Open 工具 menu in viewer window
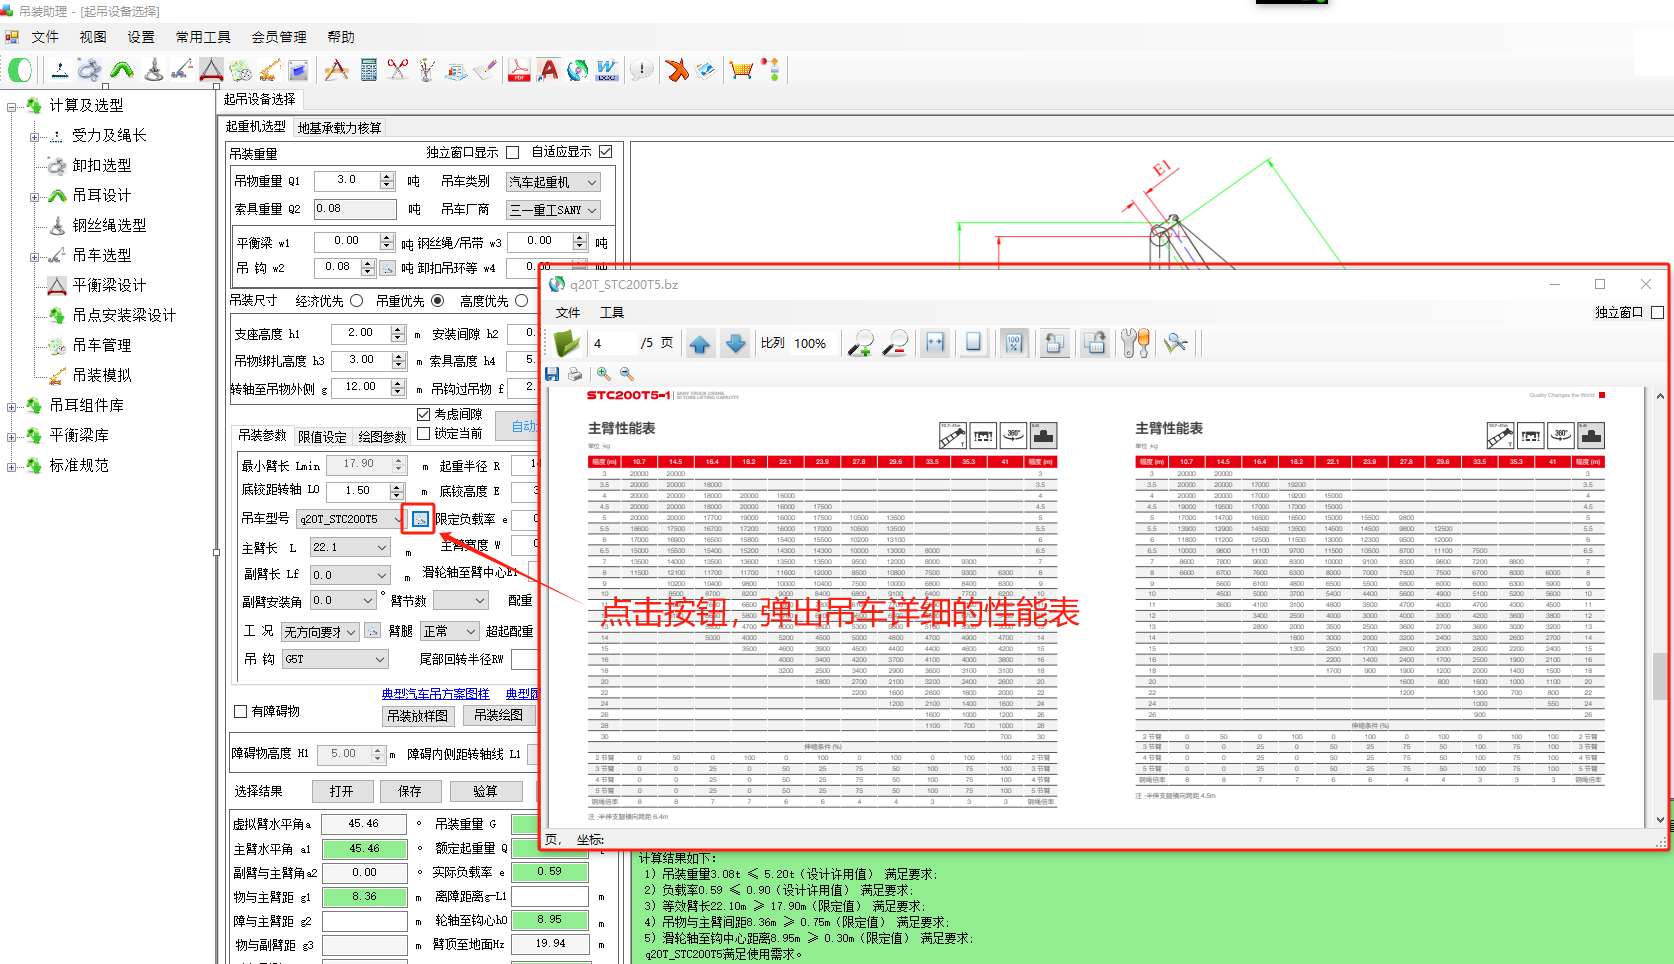 point(612,313)
